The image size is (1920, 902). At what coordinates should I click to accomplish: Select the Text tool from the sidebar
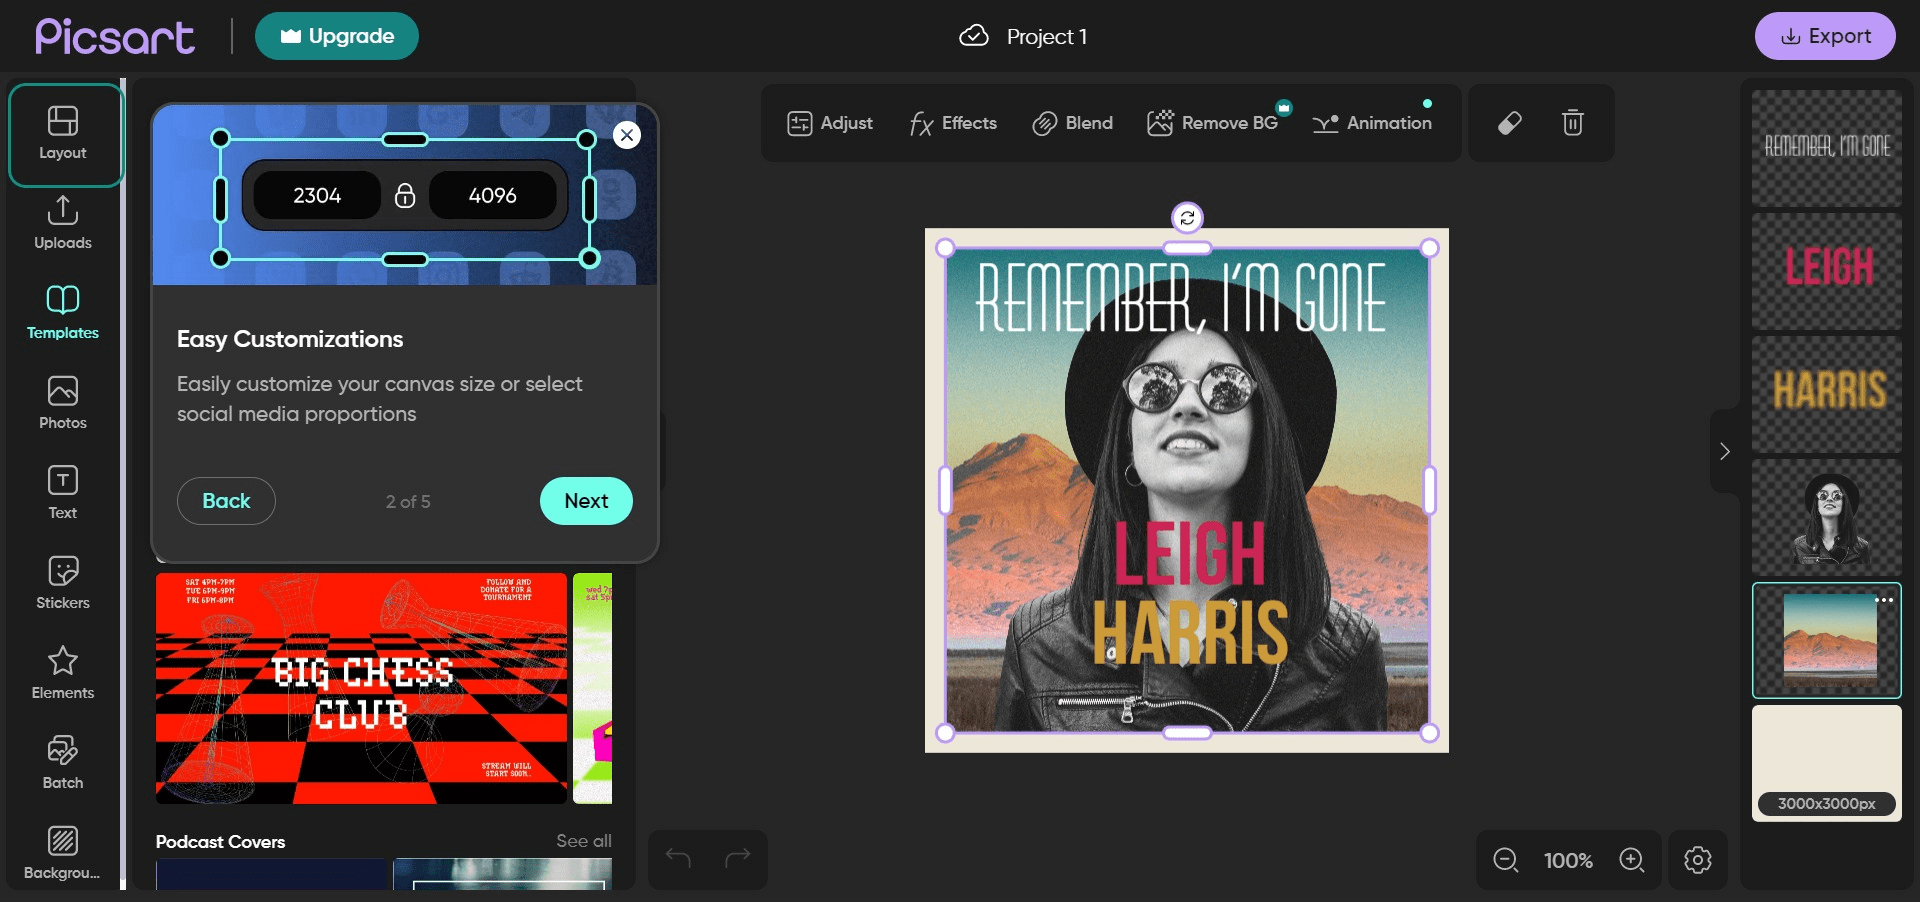(63, 491)
